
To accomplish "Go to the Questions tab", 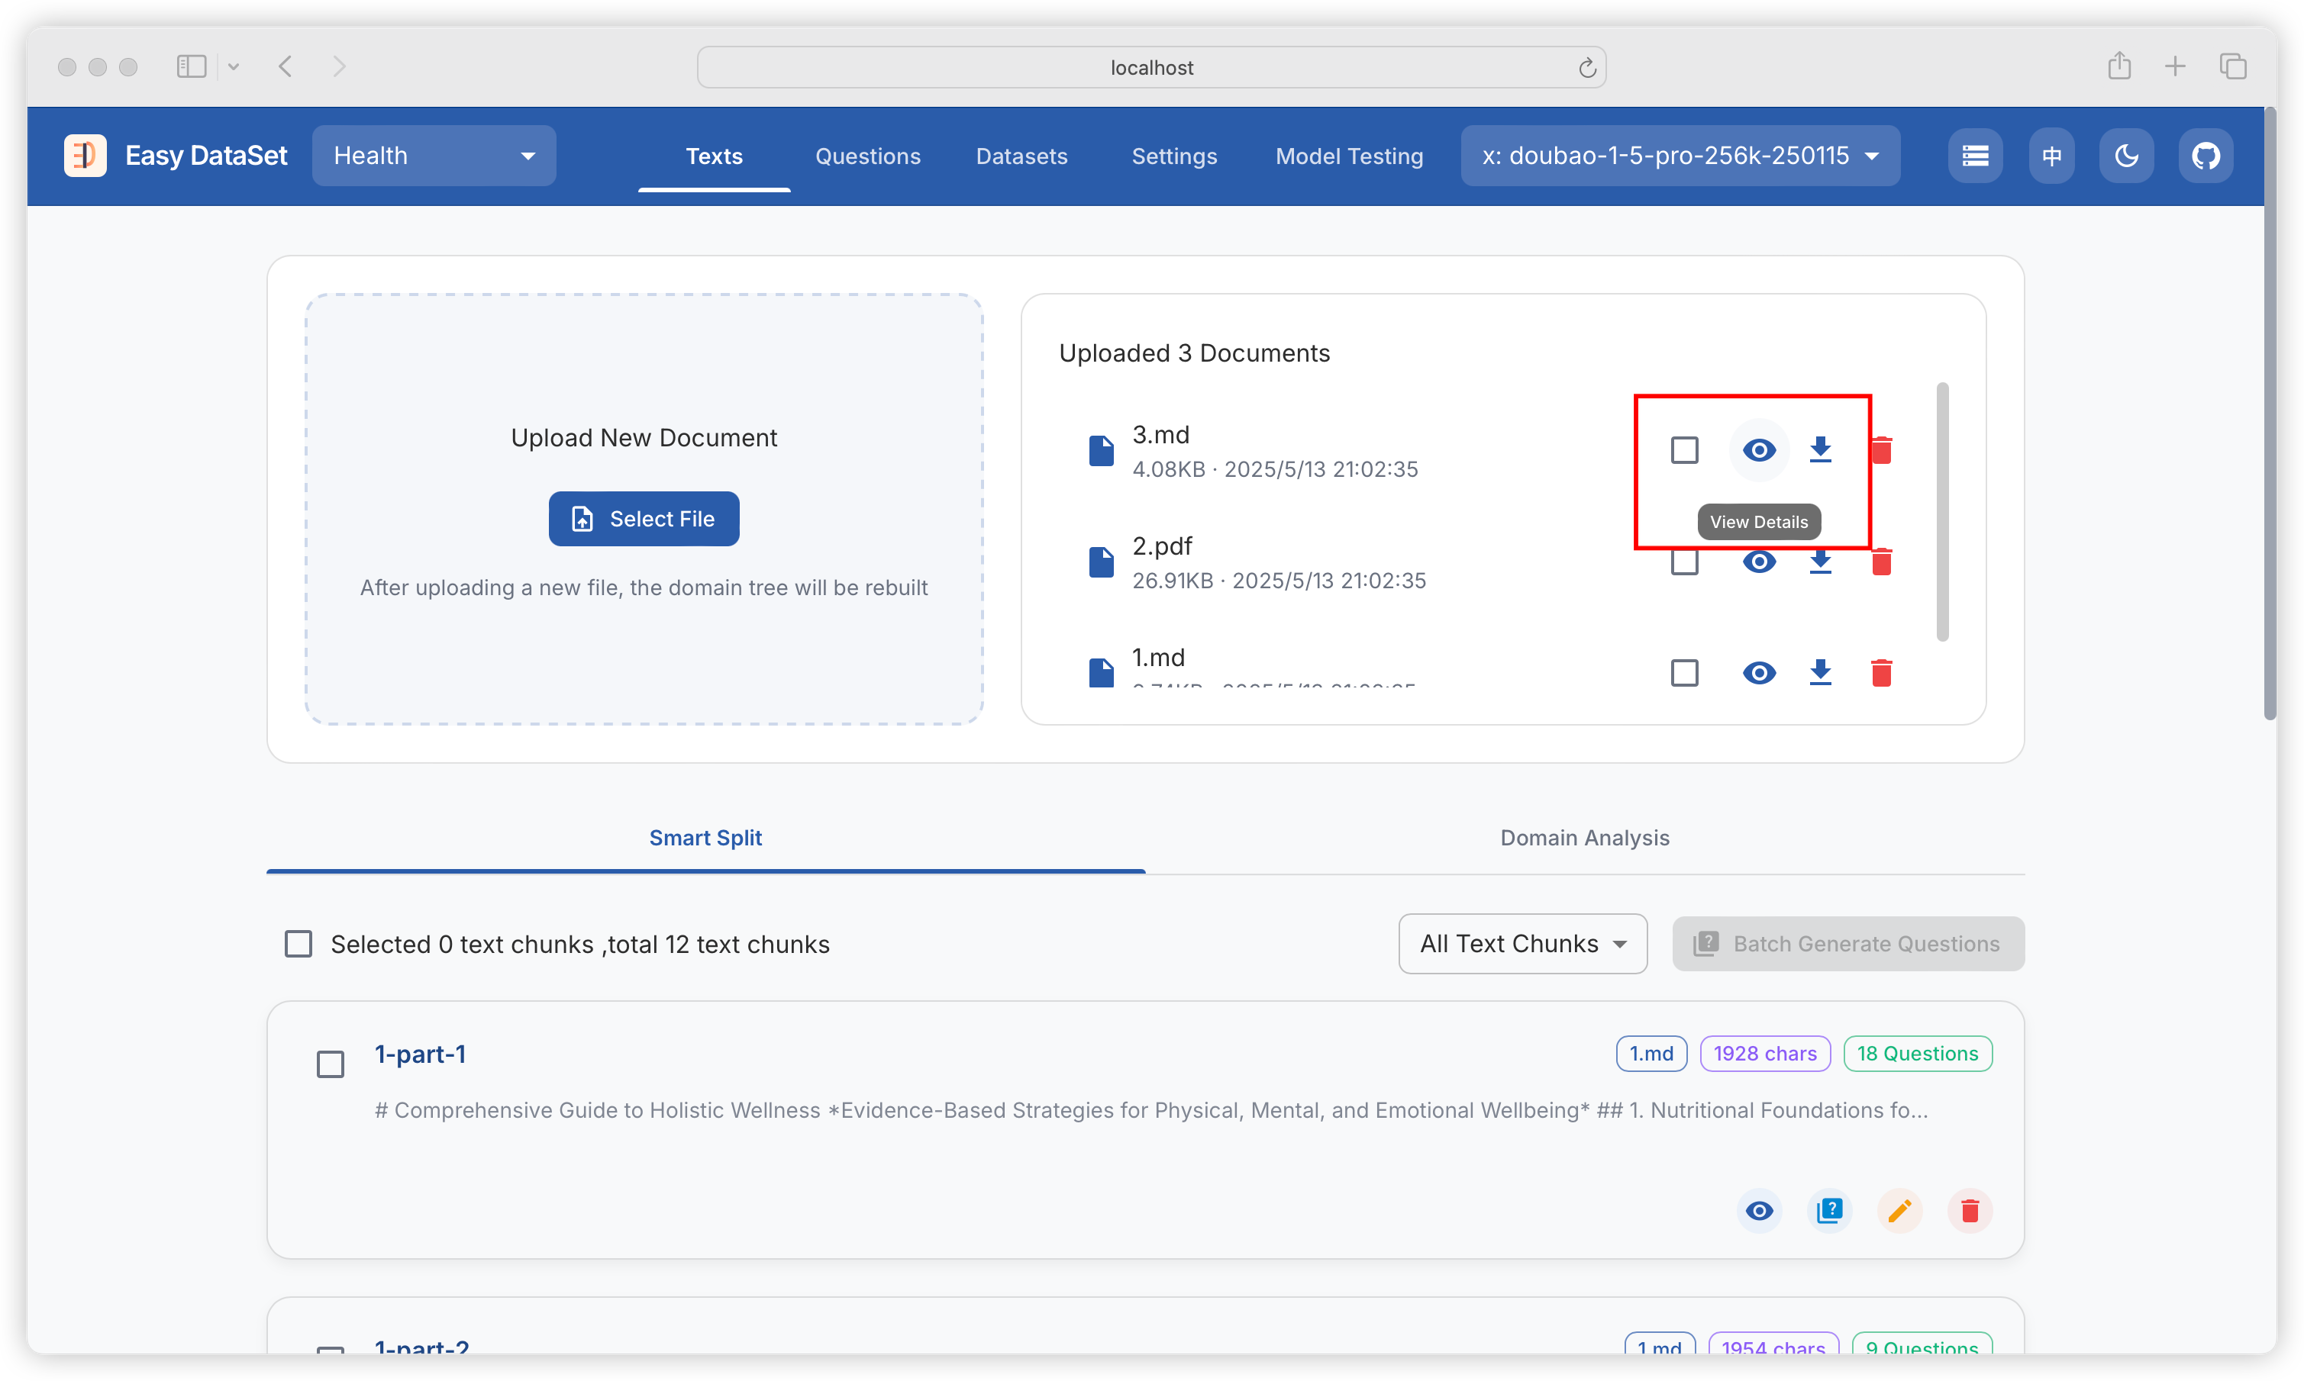I will pos(867,156).
